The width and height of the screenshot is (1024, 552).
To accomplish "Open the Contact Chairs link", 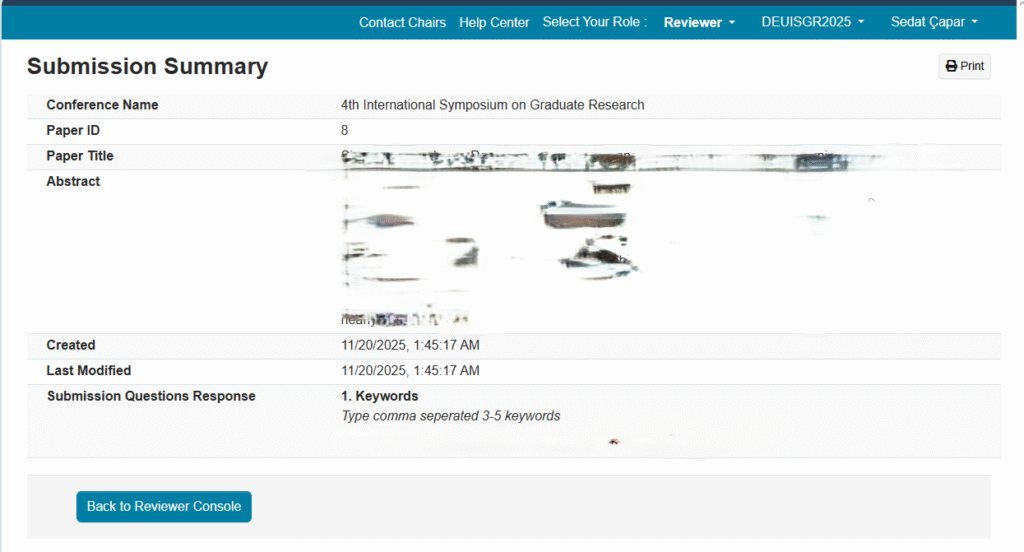I will pyautogui.click(x=402, y=22).
